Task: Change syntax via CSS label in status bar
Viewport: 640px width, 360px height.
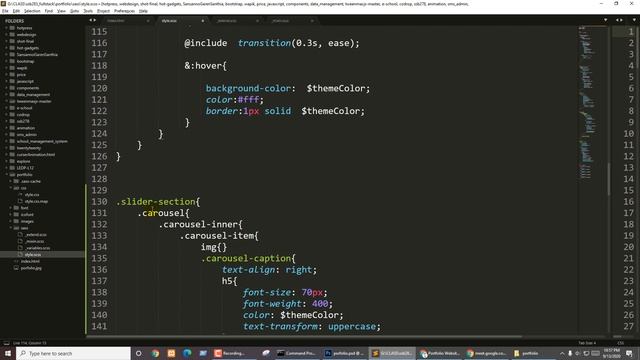Action: coord(621,343)
